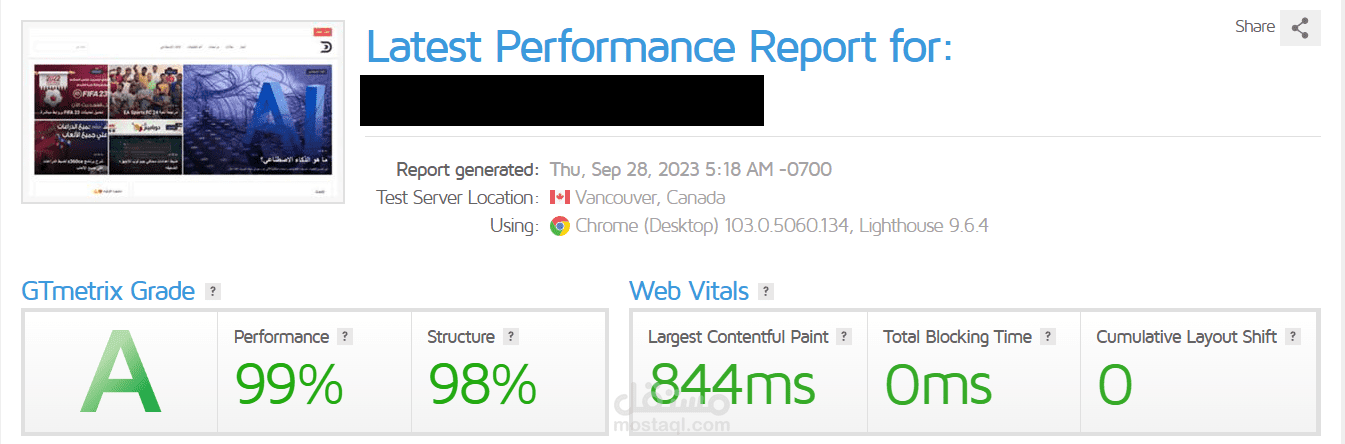Click help icon next to Web Vitals
Viewport: 1345px width, 444px height.
tap(766, 291)
